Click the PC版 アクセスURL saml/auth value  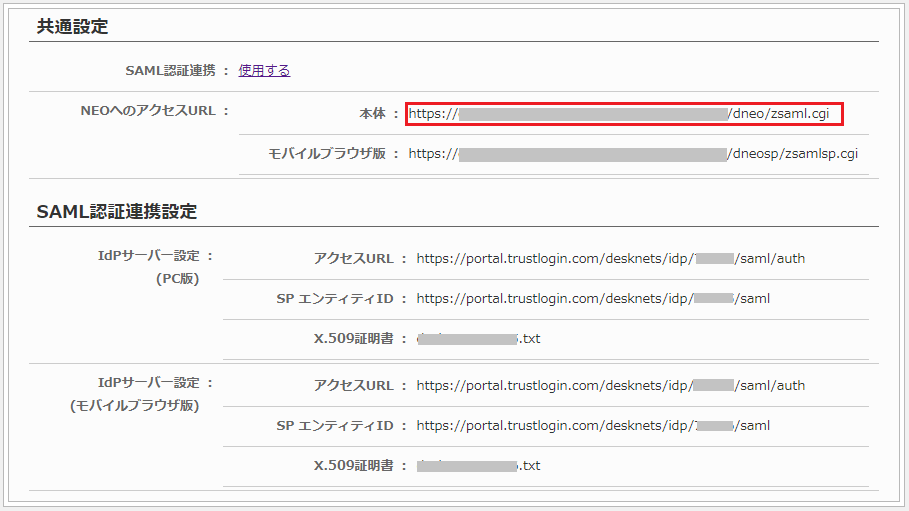[610, 259]
